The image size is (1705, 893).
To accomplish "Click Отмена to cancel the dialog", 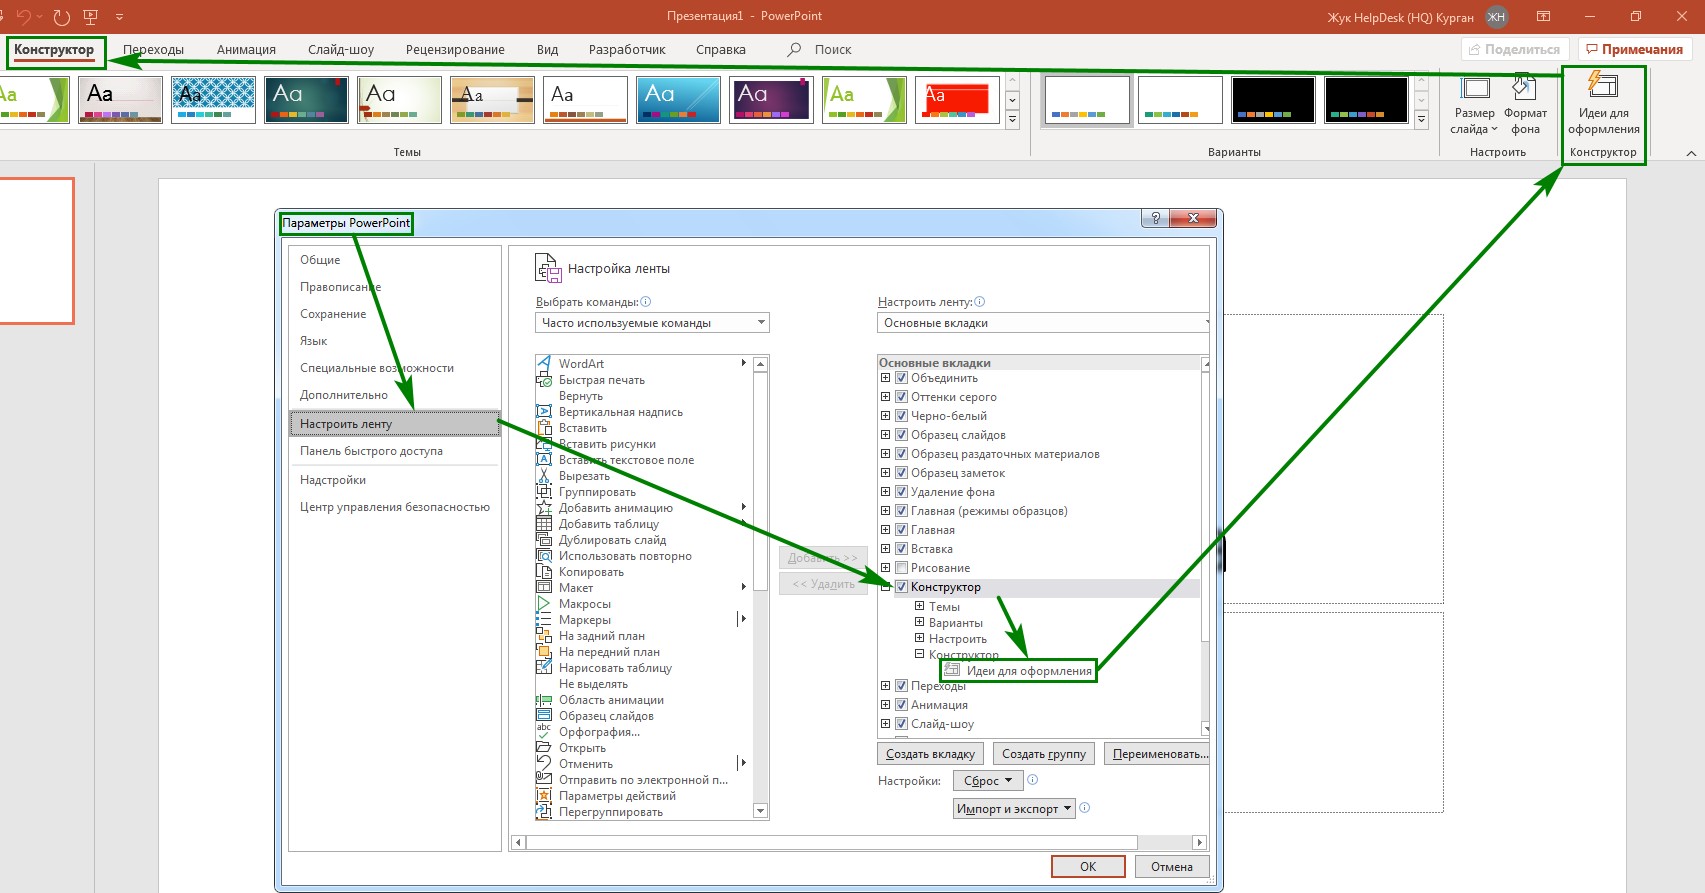I will [1171, 867].
